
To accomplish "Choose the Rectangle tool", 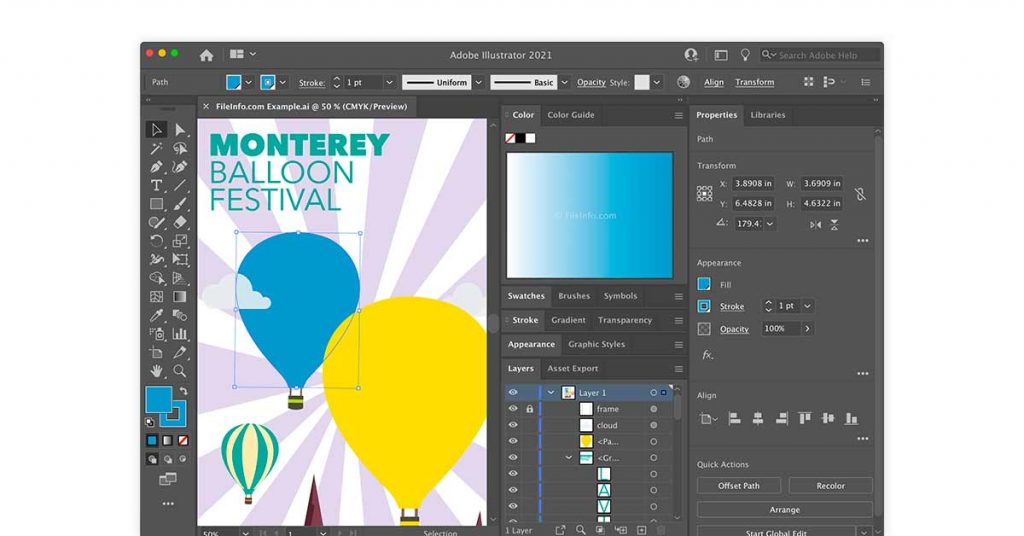I will click(157, 204).
